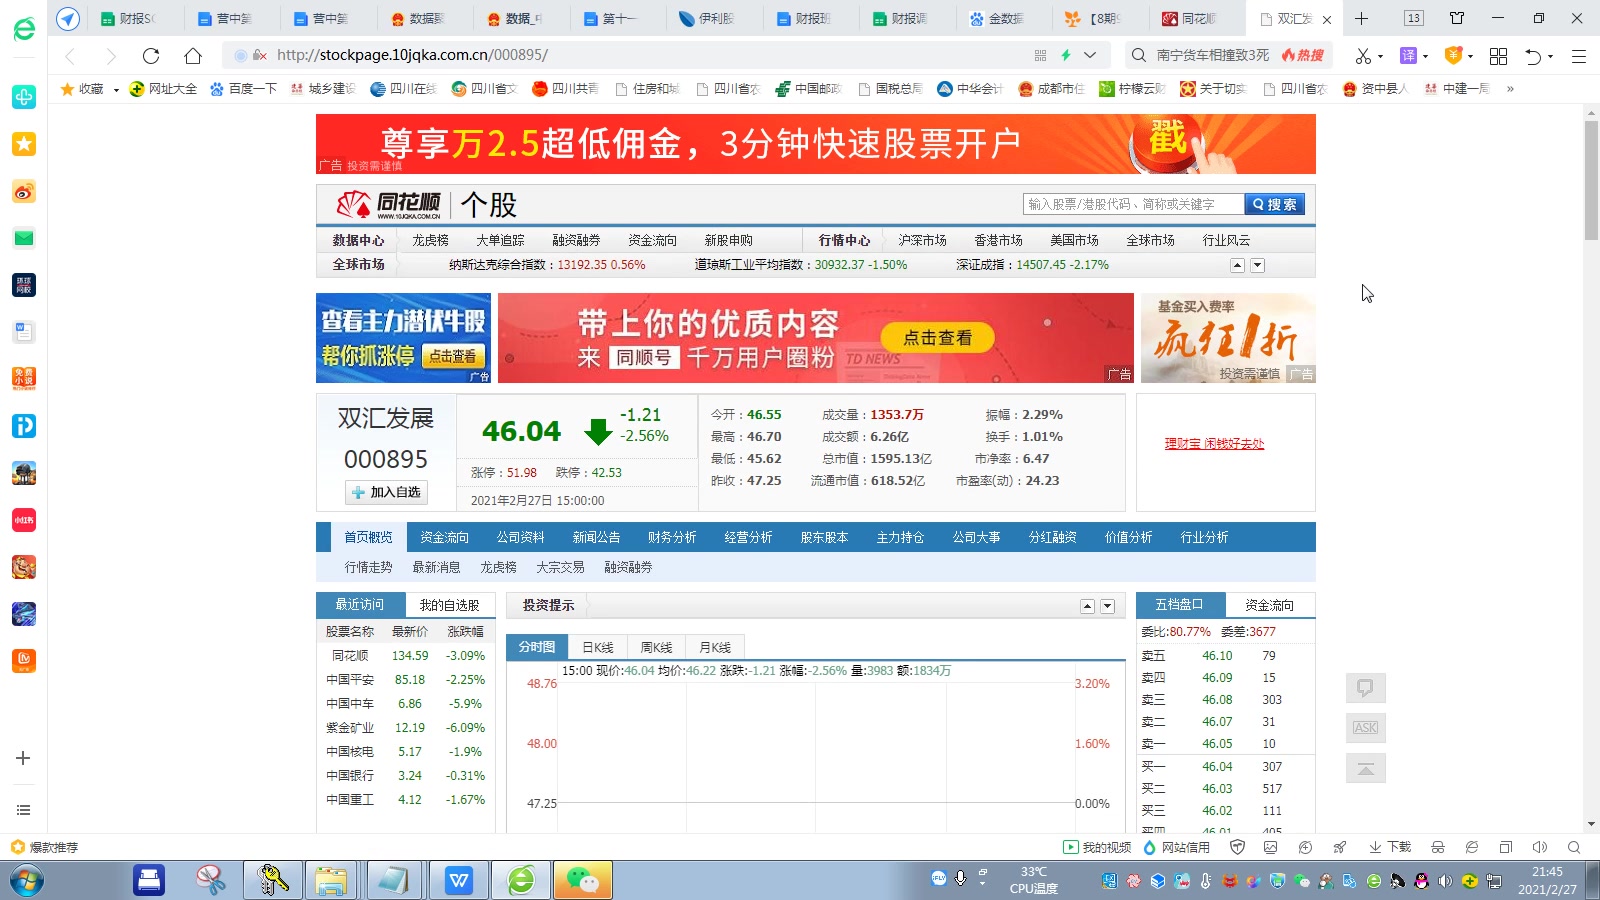Open 同花顺 row in recent visits
This screenshot has height=900, width=1600.
click(x=405, y=656)
